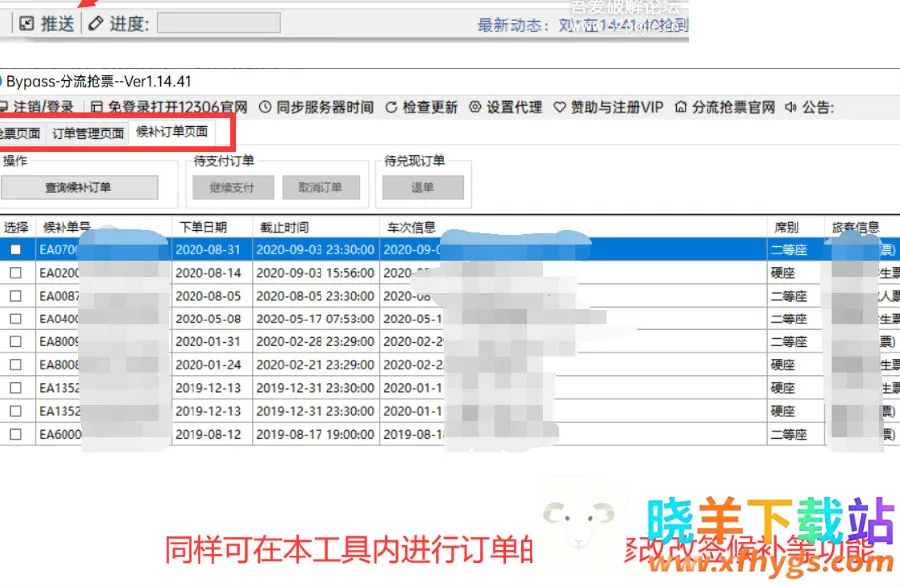
Task: Switch to the 订单管理页面 tab
Action: pos(88,133)
